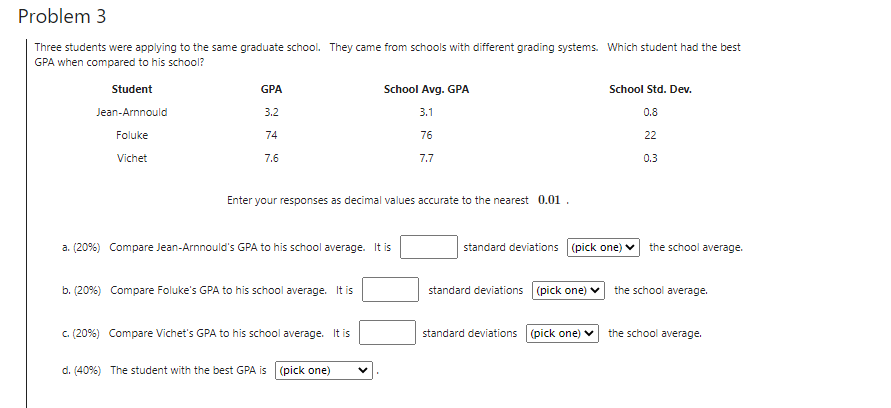Viewport: 891px width, 408px height.
Task: Click the Student column header
Action: pos(132,89)
